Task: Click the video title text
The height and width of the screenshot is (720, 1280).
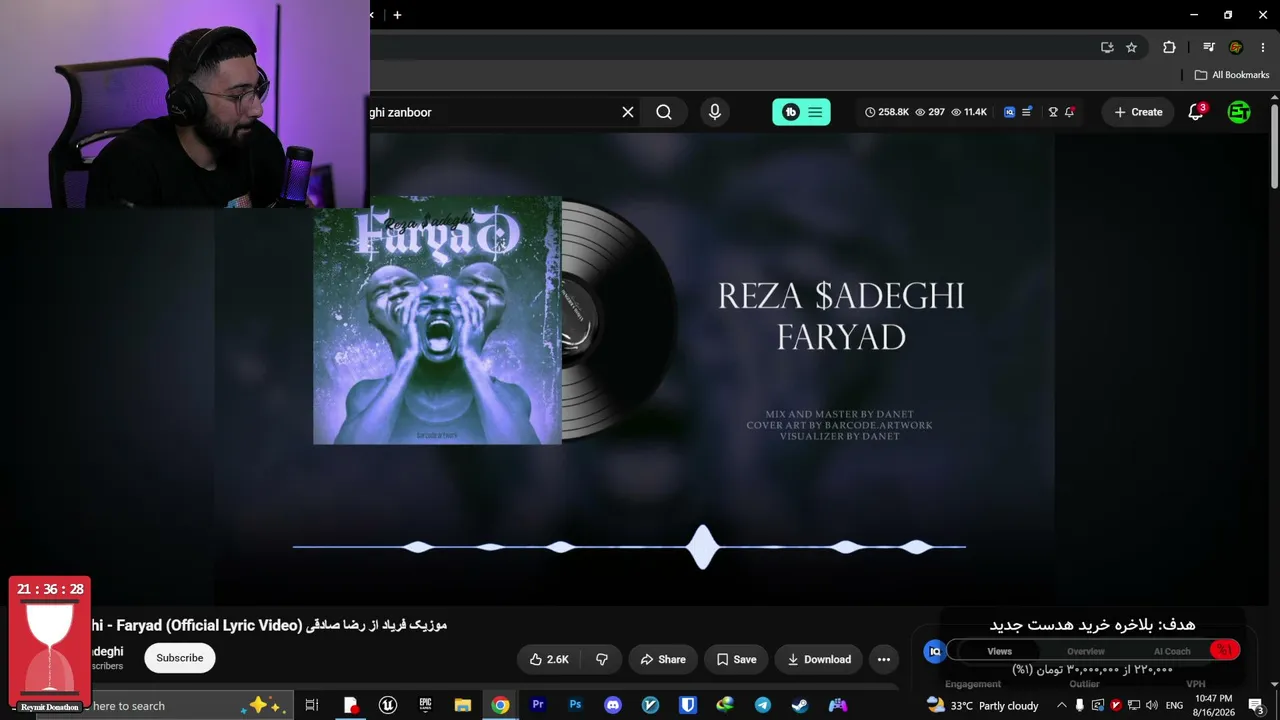Action: [268, 625]
